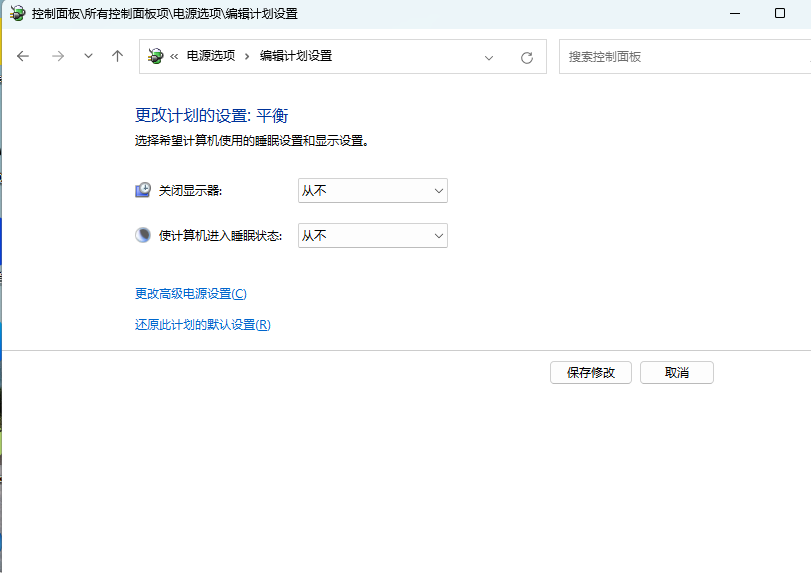Screen dimensions: 811x573
Task: Refresh the page with the reload icon
Action: point(527,57)
